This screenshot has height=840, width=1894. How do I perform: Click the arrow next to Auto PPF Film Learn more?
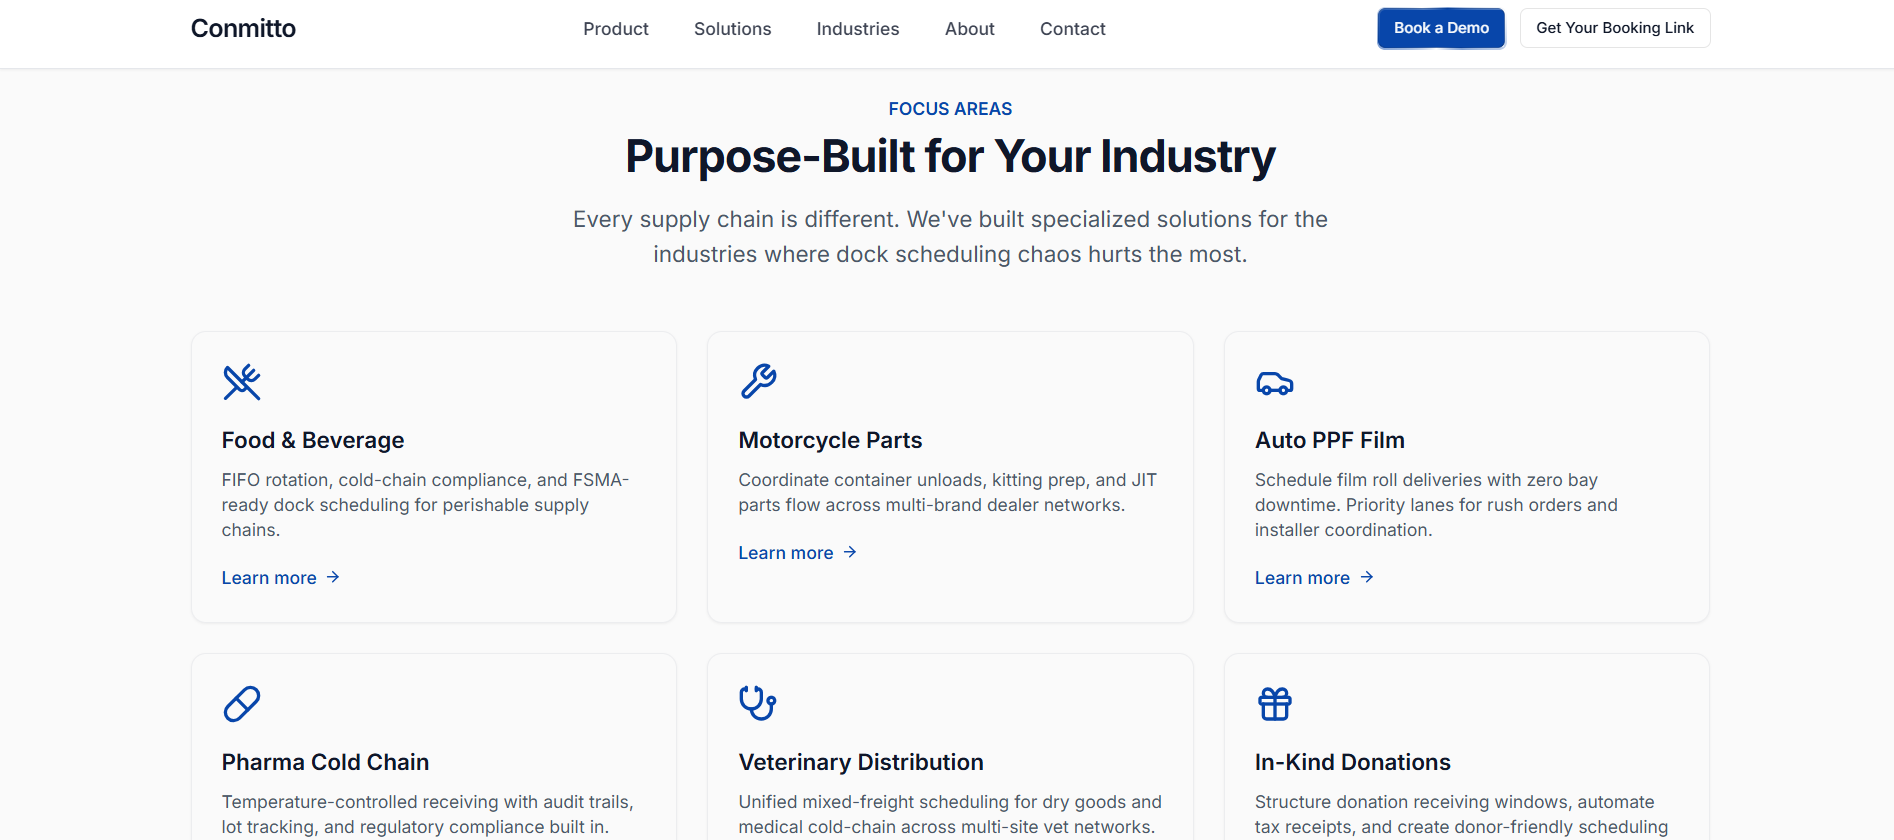pos(1366,577)
